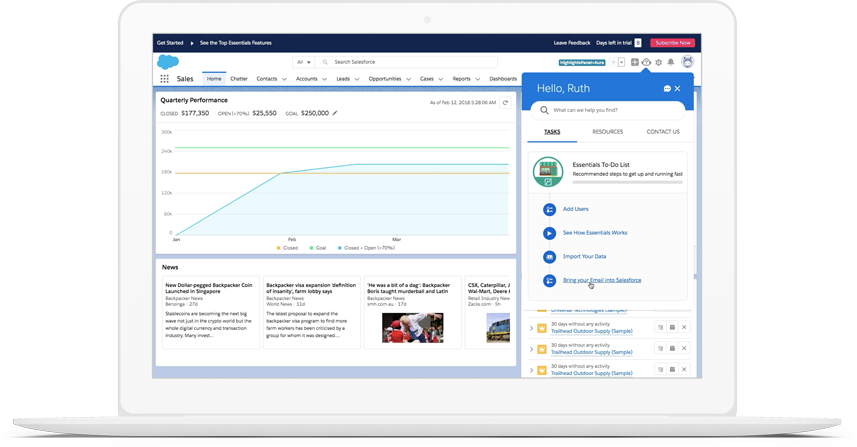Click the Essentials To-Do List progress bar
857x447 pixels.
[x=627, y=183]
